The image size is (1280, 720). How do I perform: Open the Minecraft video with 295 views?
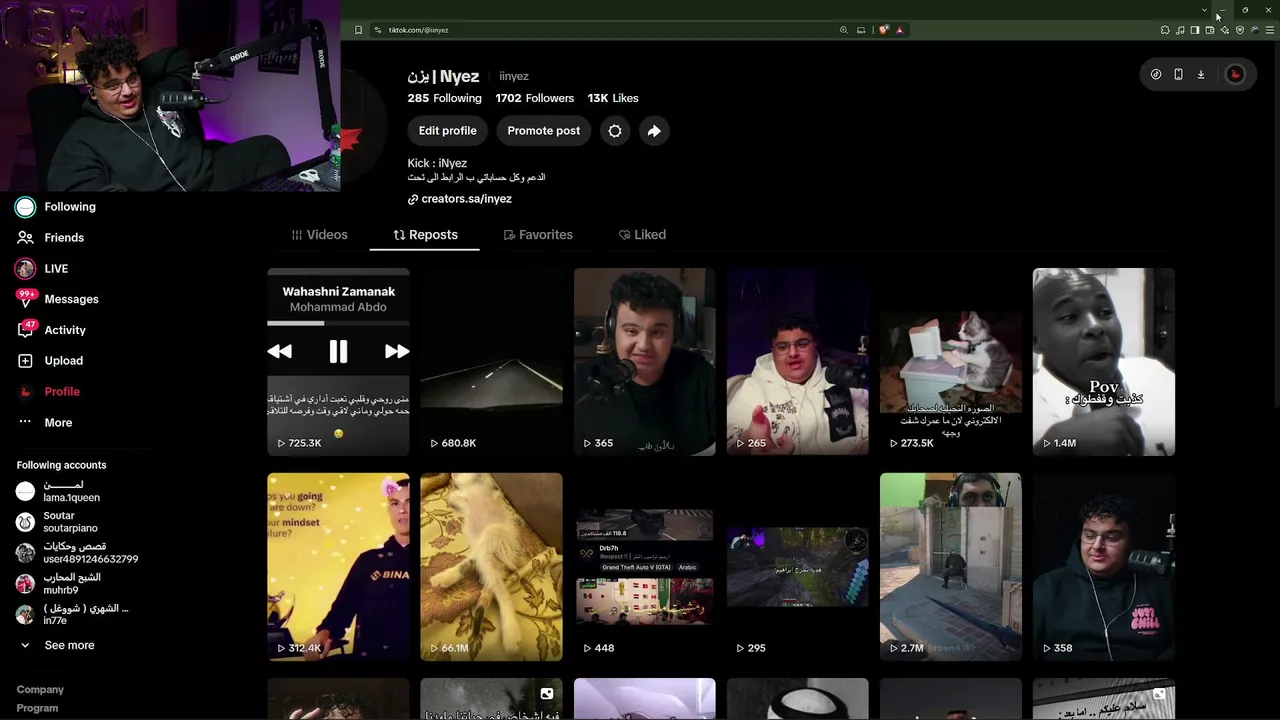click(797, 567)
